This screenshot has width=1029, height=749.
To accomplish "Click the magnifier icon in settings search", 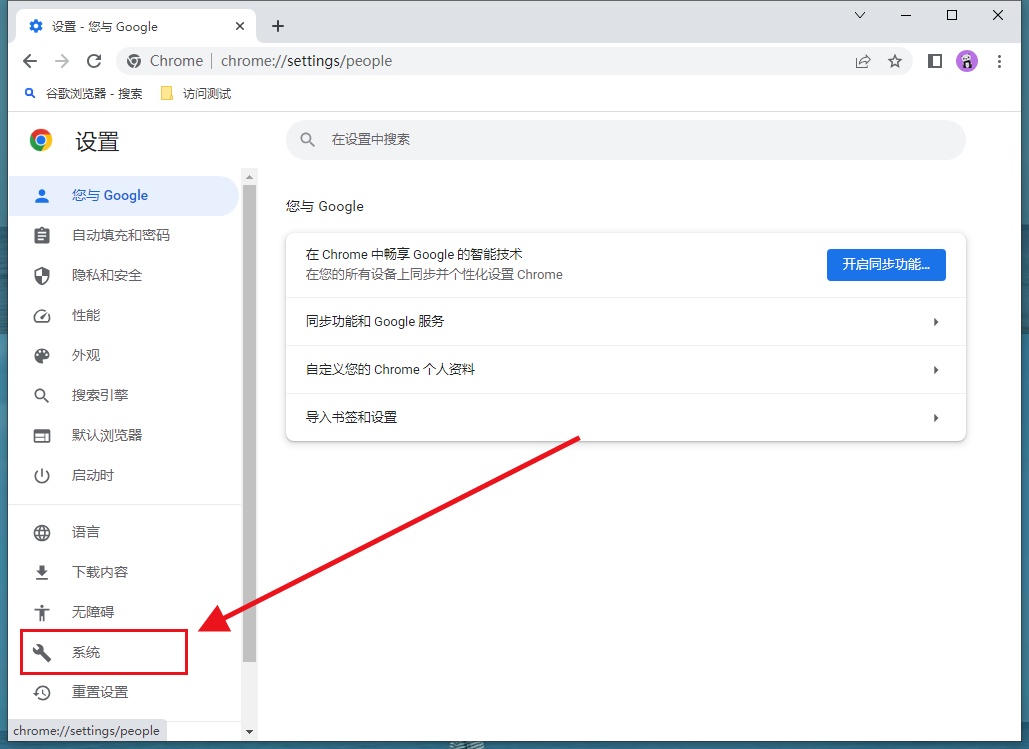I will (307, 139).
